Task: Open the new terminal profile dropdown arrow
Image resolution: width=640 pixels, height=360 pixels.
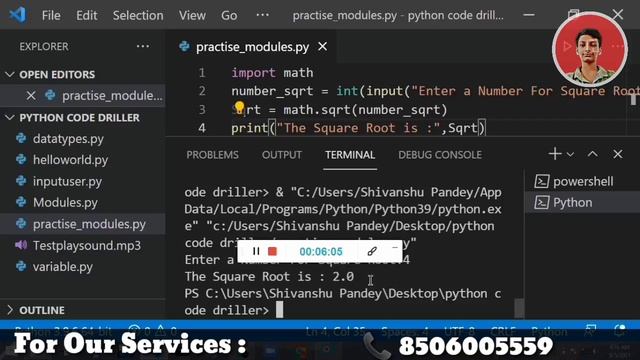Action: point(570,154)
